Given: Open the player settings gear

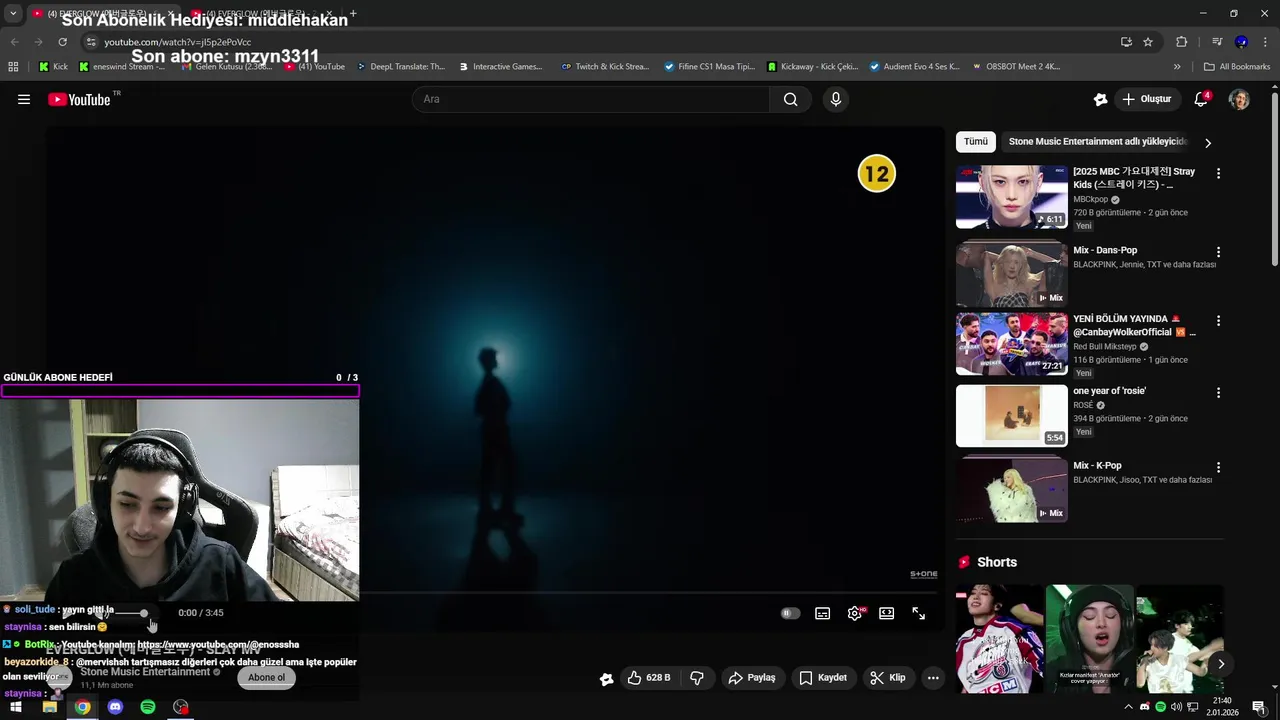Looking at the screenshot, I should point(855,613).
